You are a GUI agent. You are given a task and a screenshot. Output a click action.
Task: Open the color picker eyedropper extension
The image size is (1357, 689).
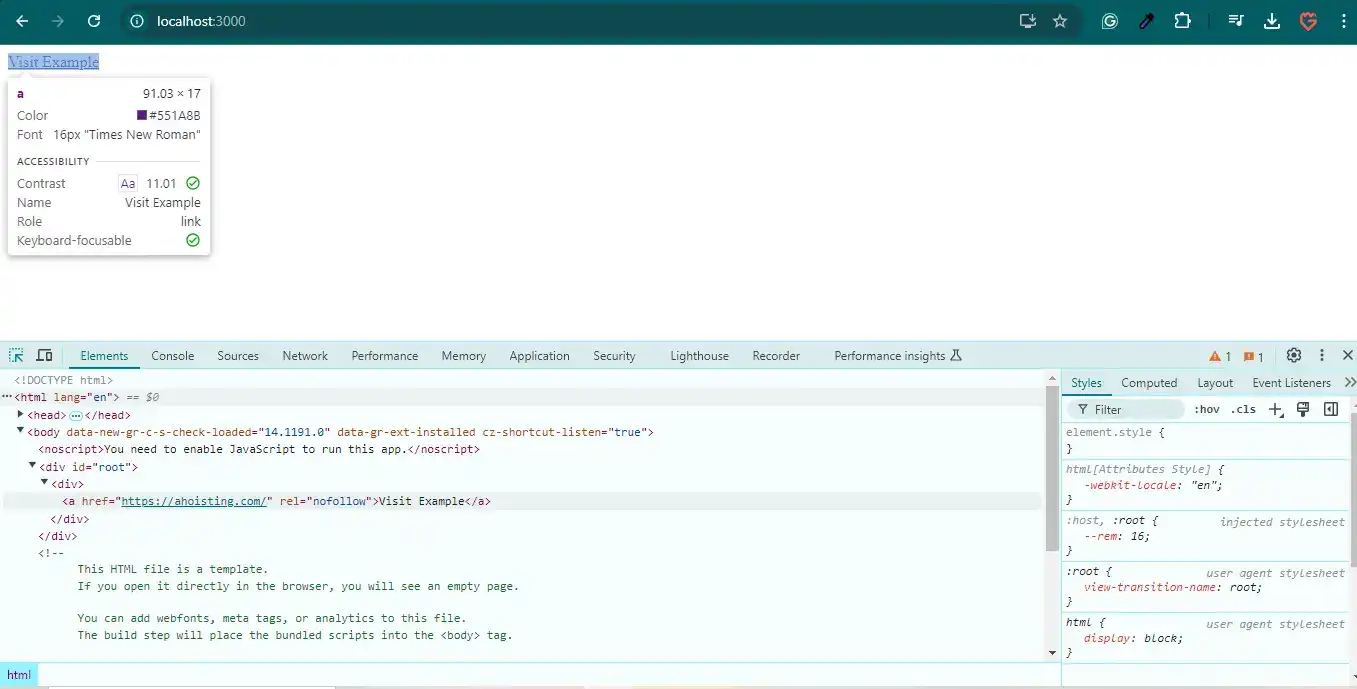(1147, 21)
